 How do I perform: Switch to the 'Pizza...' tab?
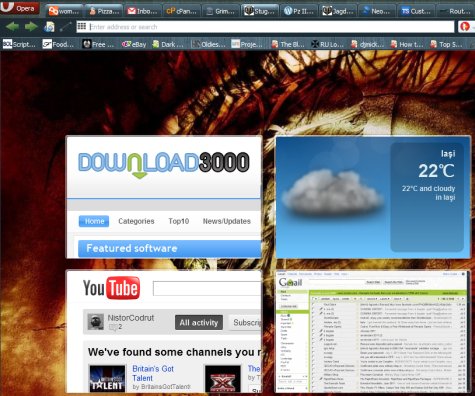(104, 11)
